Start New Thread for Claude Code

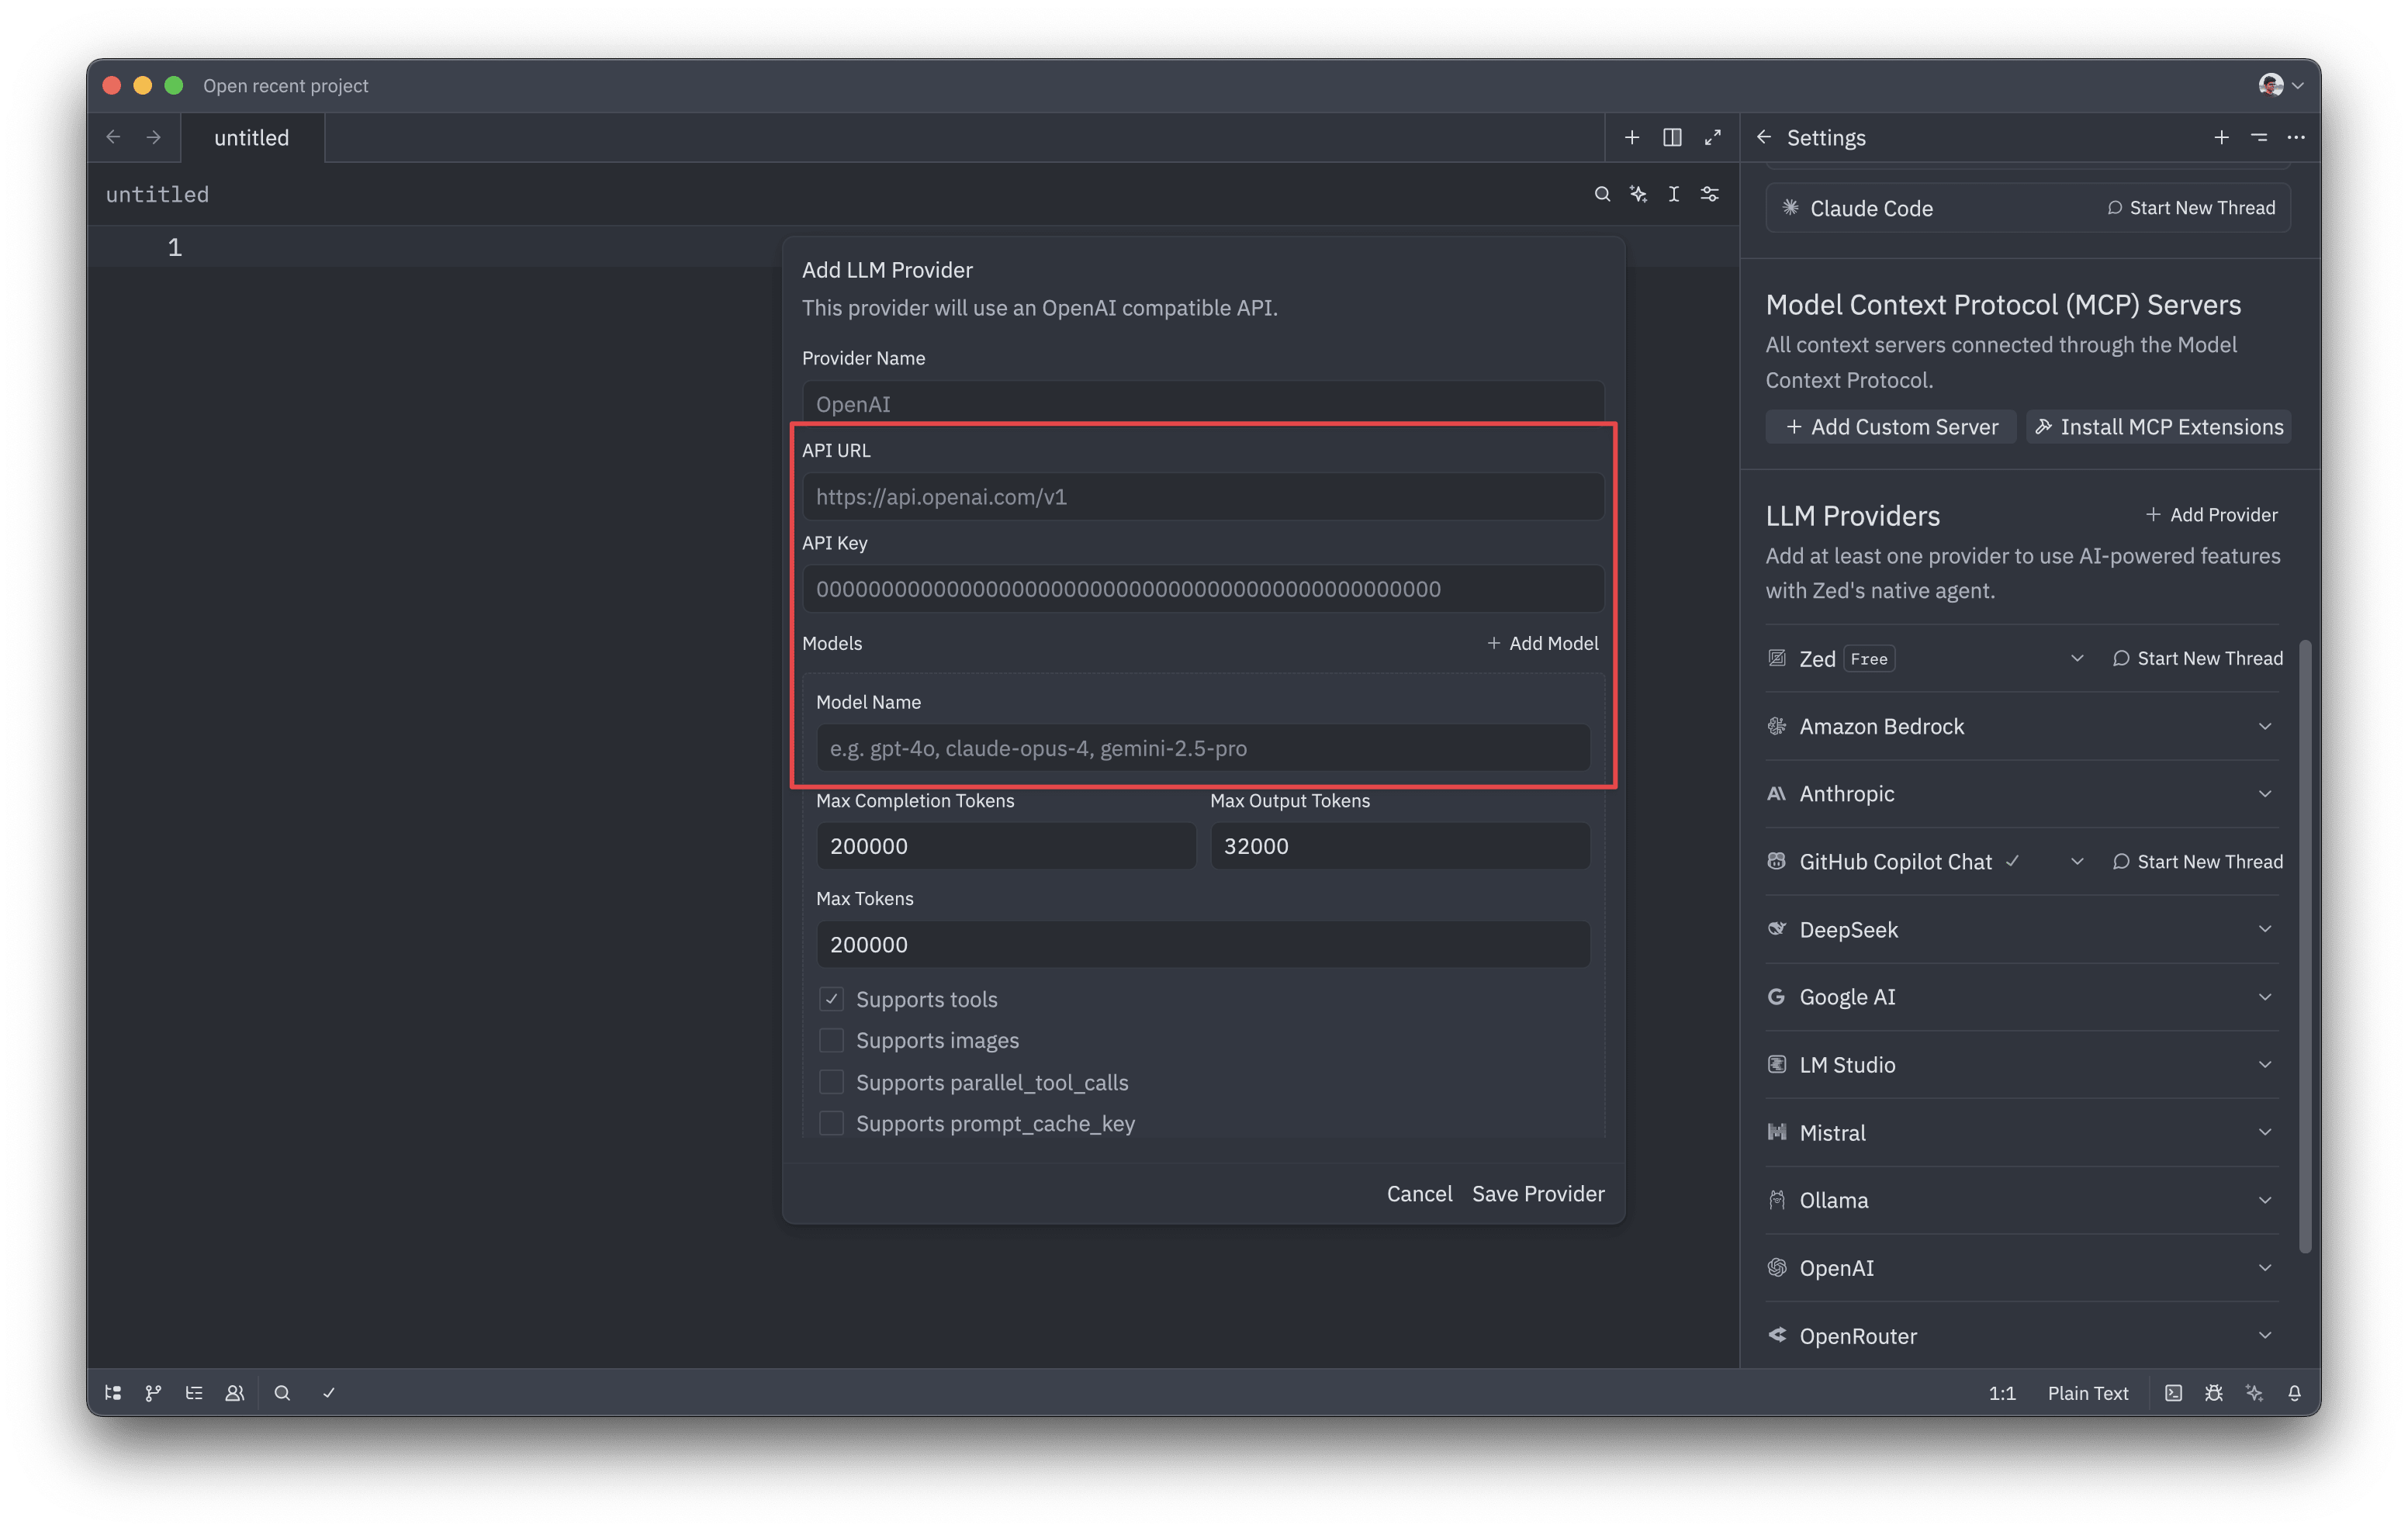coord(2192,208)
